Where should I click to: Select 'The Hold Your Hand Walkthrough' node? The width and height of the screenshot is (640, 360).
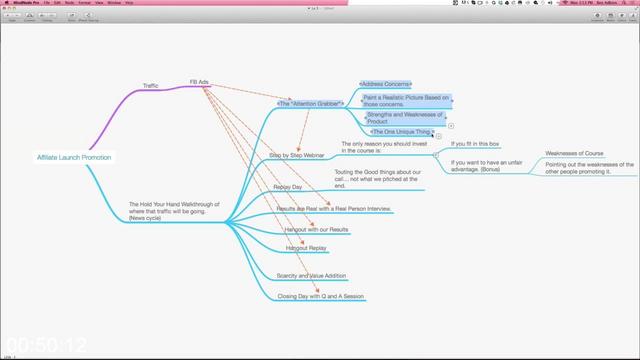(x=174, y=211)
